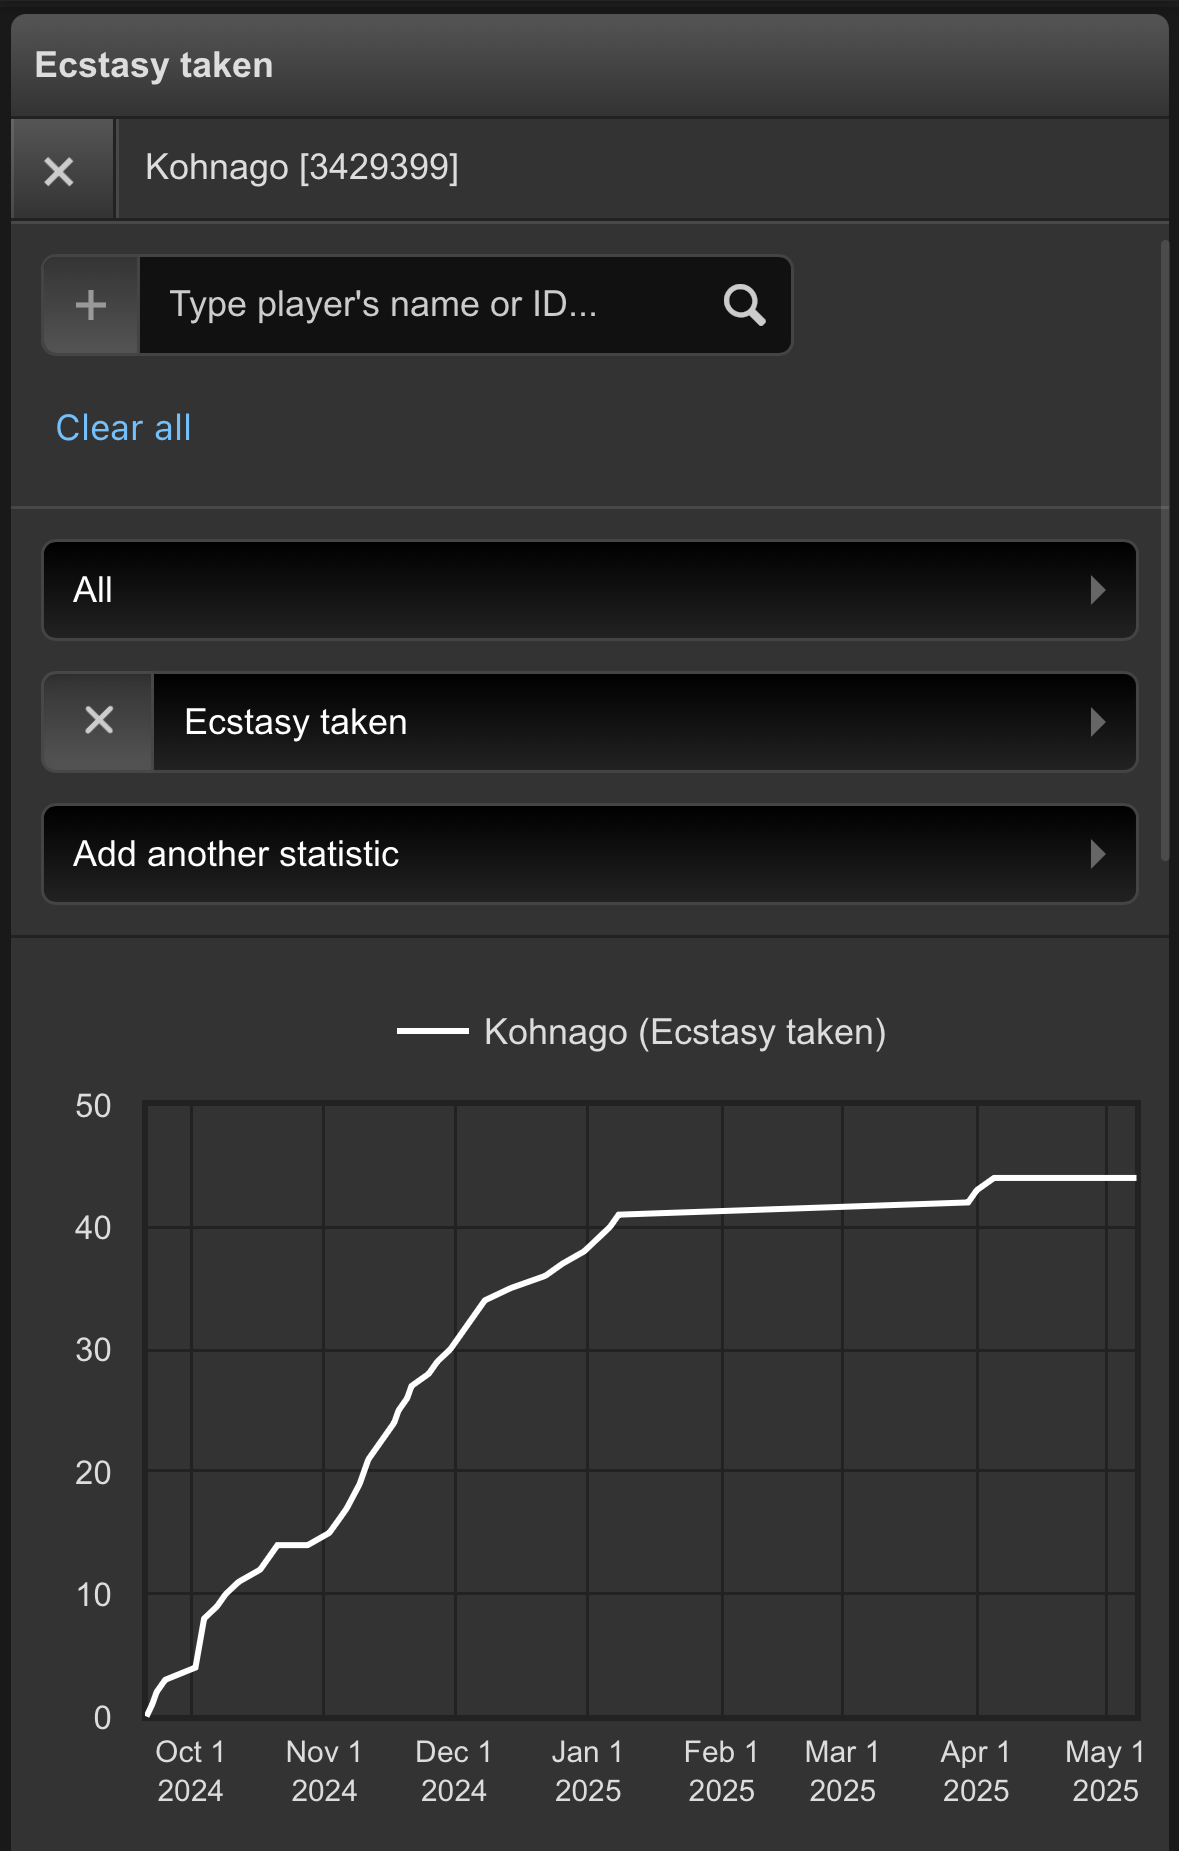Click the arrow icon on Ecstasy taken row
The width and height of the screenshot is (1179, 1851).
tap(1098, 722)
